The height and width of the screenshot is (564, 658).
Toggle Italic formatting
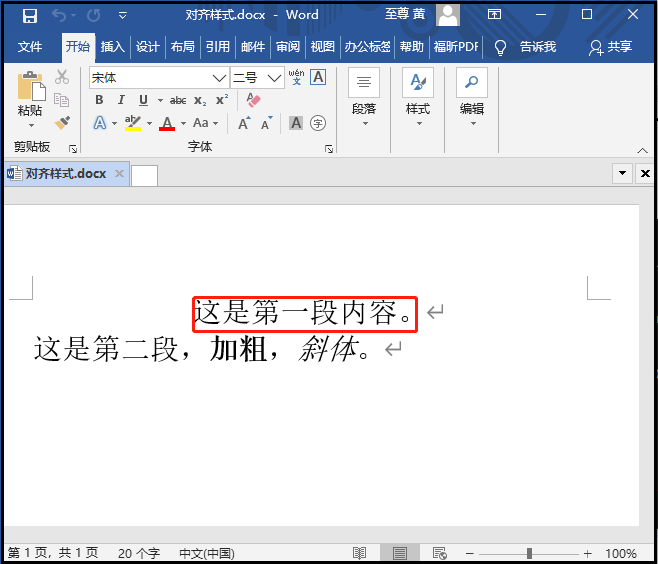121,100
